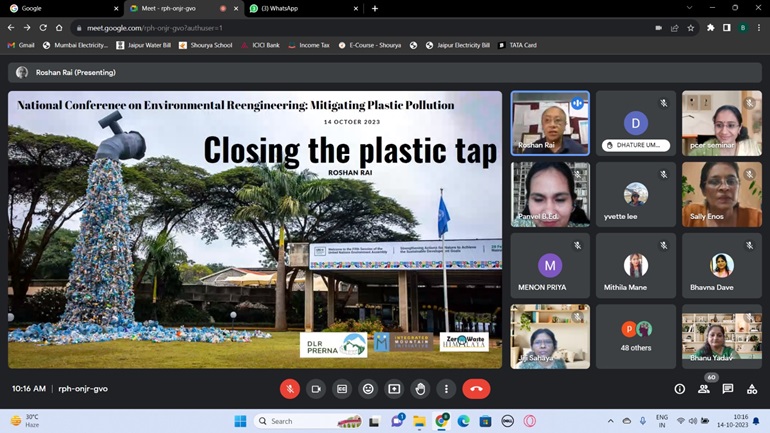Expand the browser tab search chevron

[690, 8]
